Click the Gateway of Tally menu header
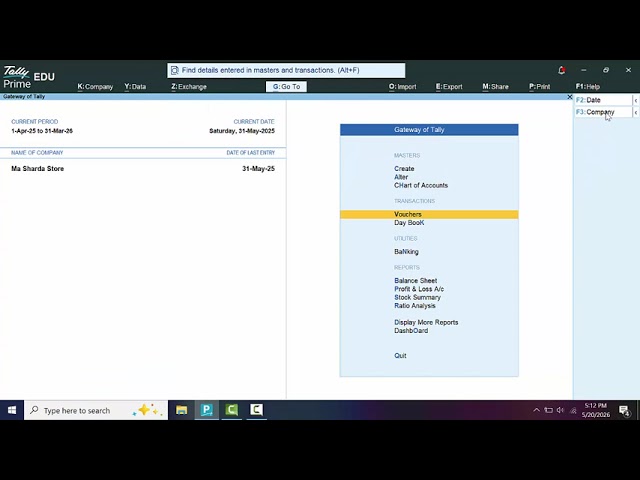The height and width of the screenshot is (480, 640). pyautogui.click(x=429, y=130)
